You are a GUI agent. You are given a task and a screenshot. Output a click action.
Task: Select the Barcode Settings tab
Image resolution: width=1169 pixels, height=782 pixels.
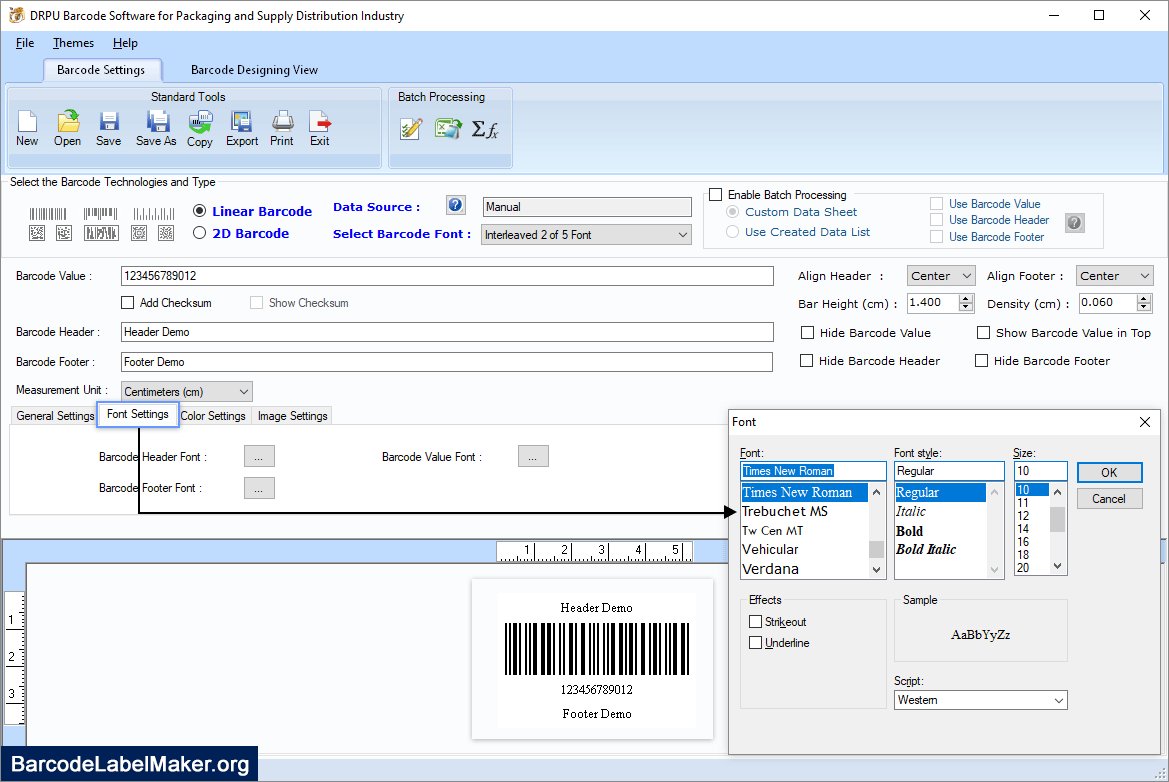pyautogui.click(x=101, y=69)
